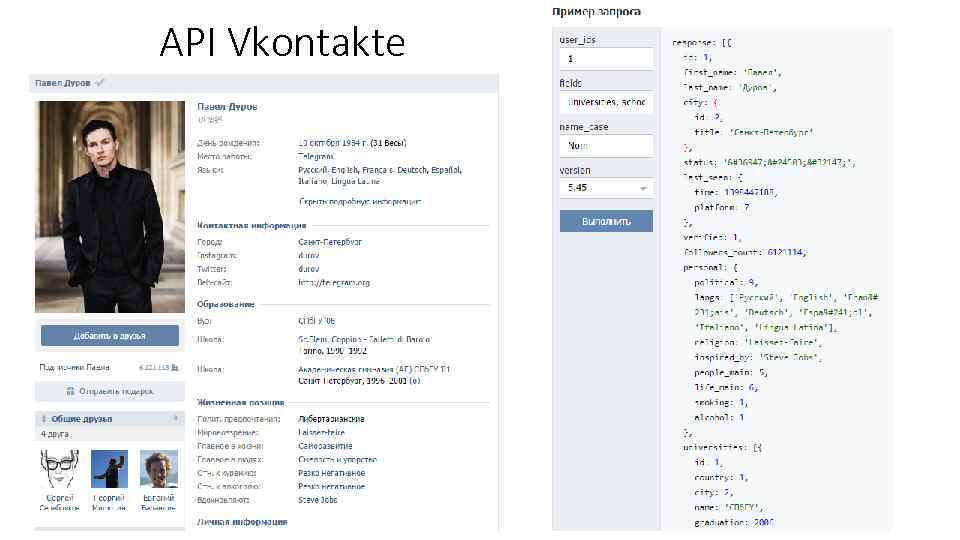Click the Lingua Latina language link

tap(356, 181)
